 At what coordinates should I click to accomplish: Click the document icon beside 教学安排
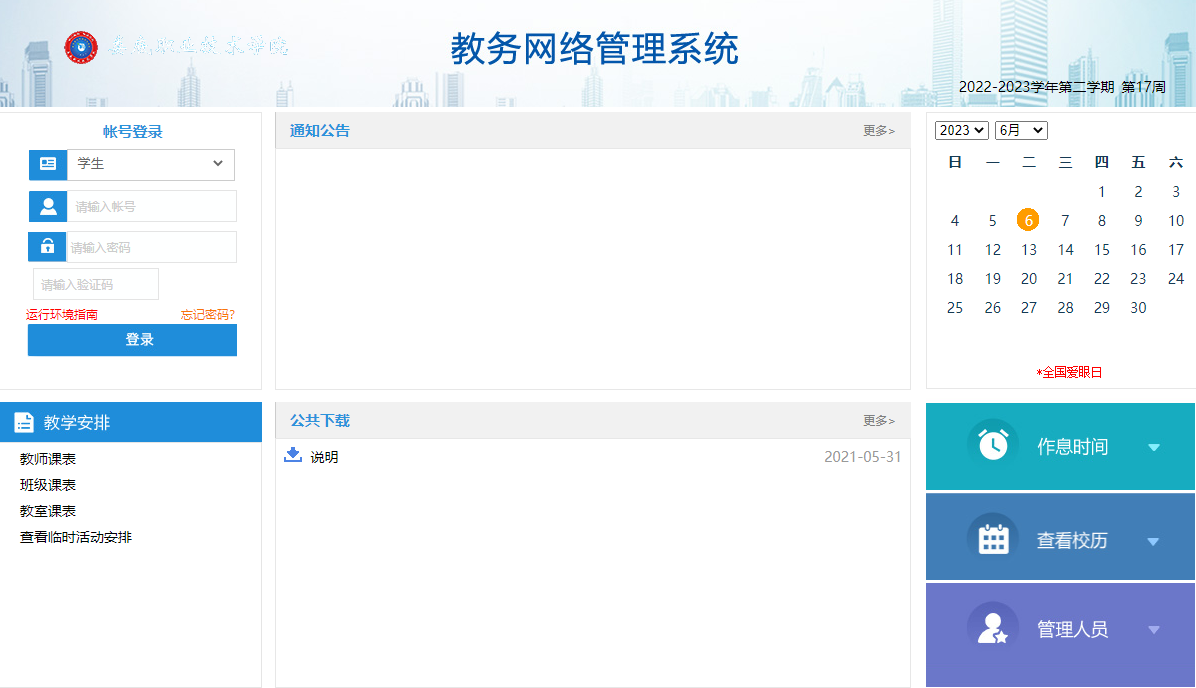24,423
